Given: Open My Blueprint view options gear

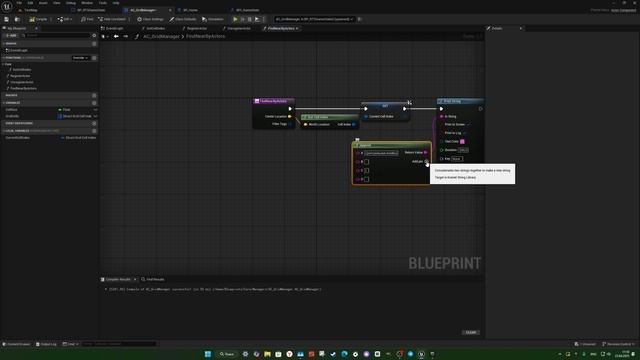Looking at the screenshot, I should [x=94, y=36].
